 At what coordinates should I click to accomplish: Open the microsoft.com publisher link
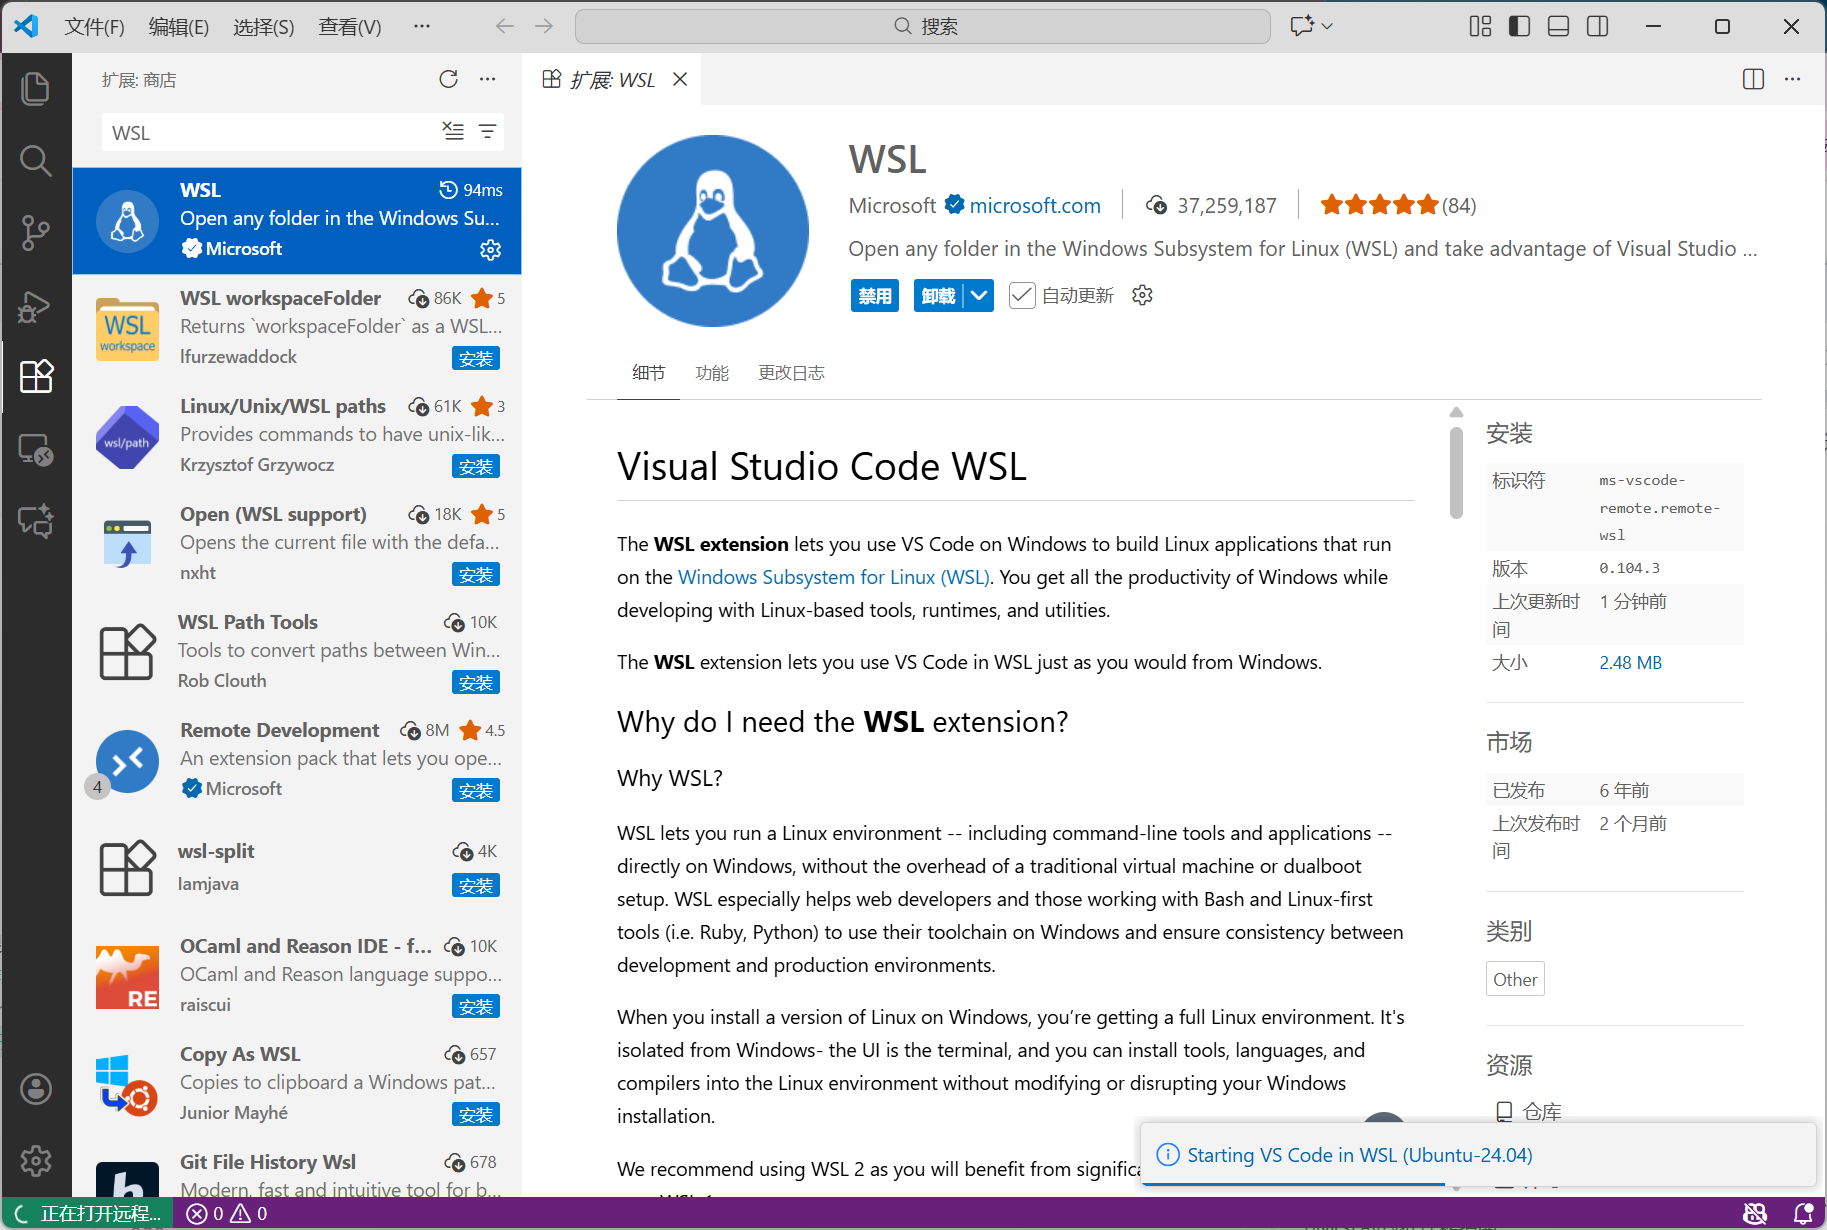pyautogui.click(x=1035, y=206)
